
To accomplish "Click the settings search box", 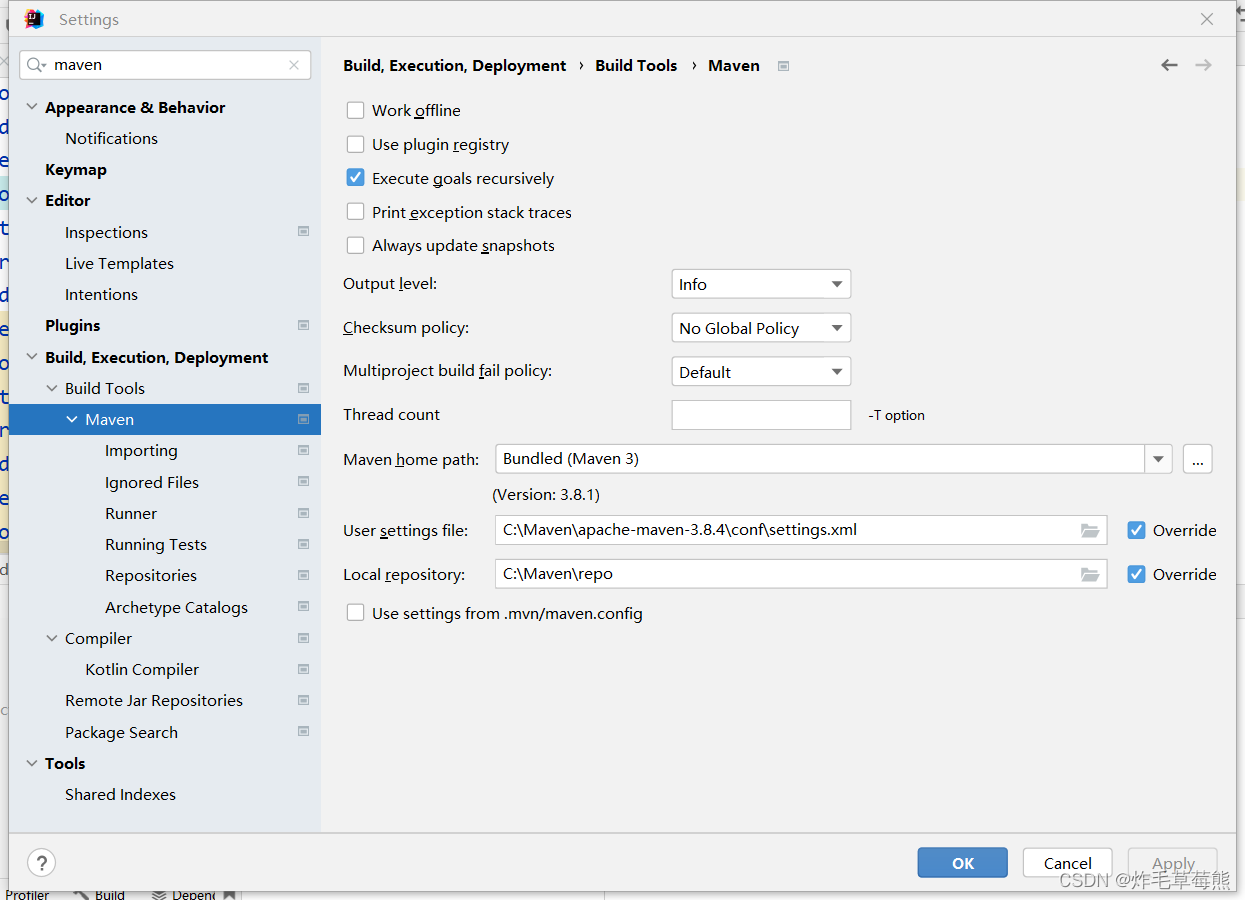I will 165,65.
